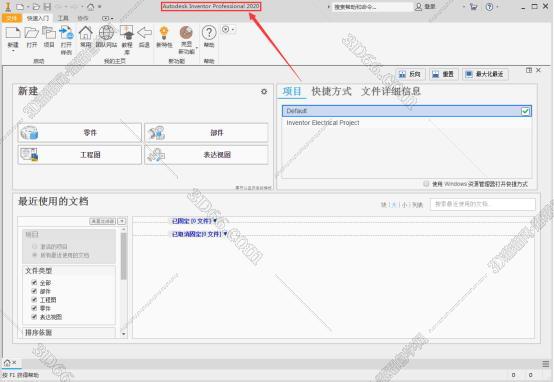
Task: Open the Projects (项目) ribbon icon
Action: click(49, 34)
